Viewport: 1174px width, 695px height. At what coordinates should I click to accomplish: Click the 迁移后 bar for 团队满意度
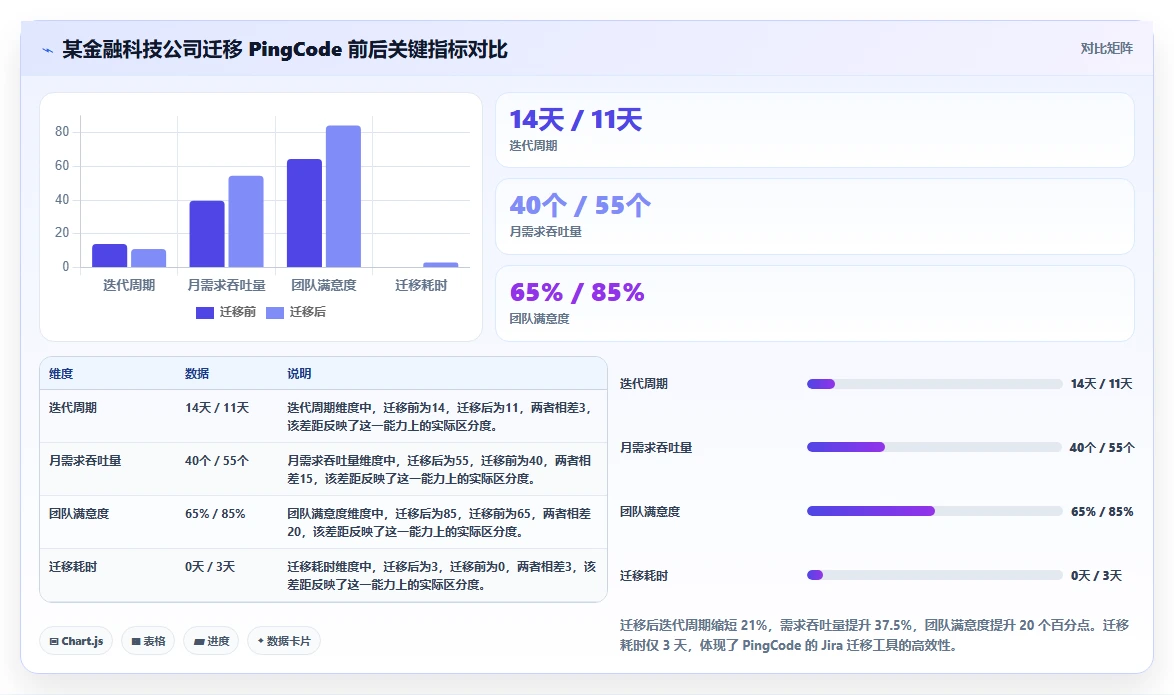[x=343, y=196]
